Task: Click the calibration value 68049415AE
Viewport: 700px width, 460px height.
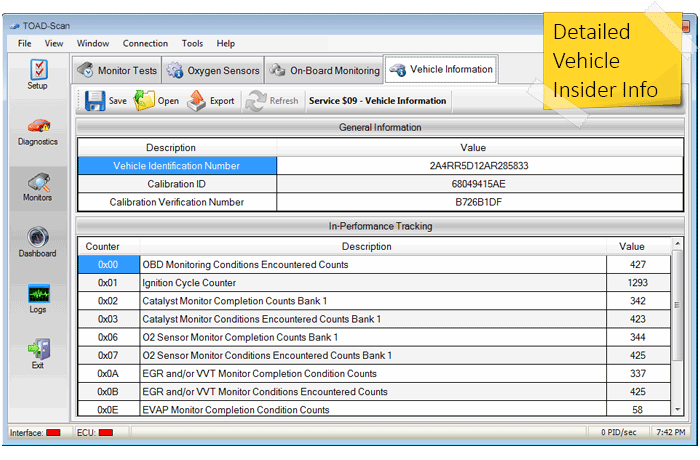Action: (x=479, y=184)
